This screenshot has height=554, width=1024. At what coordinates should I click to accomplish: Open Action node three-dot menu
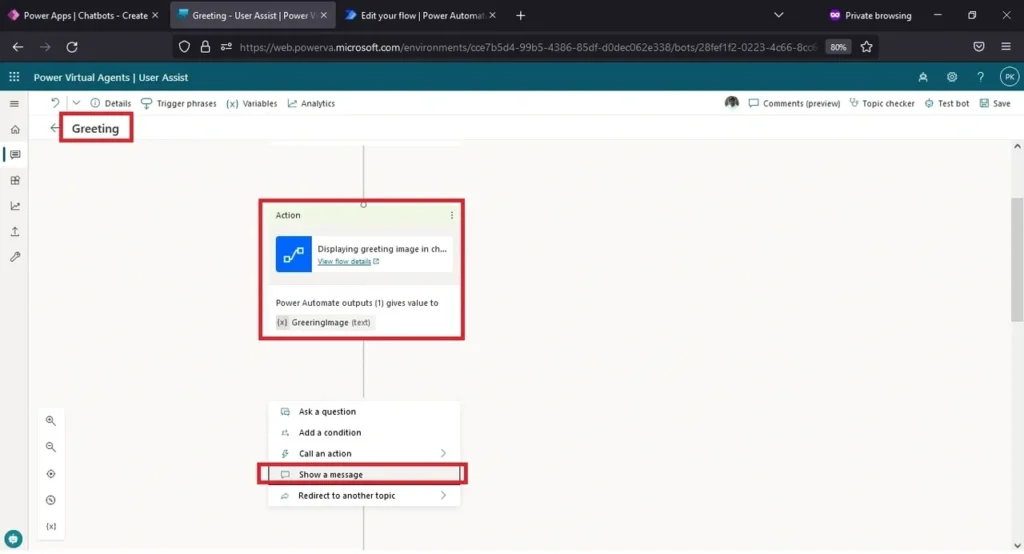click(x=451, y=215)
